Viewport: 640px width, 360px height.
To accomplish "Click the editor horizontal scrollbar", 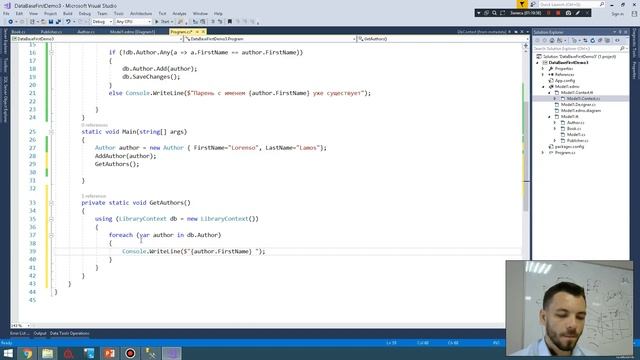I will click(267, 326).
